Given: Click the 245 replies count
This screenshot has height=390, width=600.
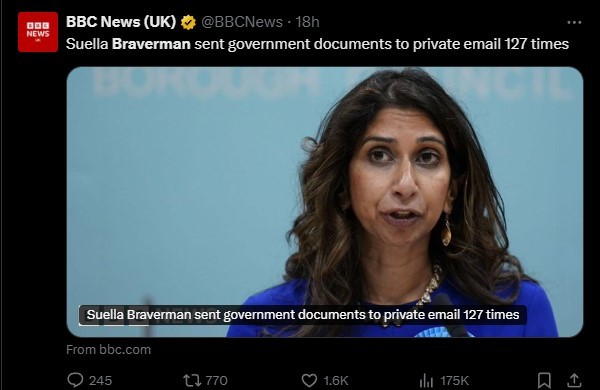Looking at the screenshot, I should tap(101, 380).
